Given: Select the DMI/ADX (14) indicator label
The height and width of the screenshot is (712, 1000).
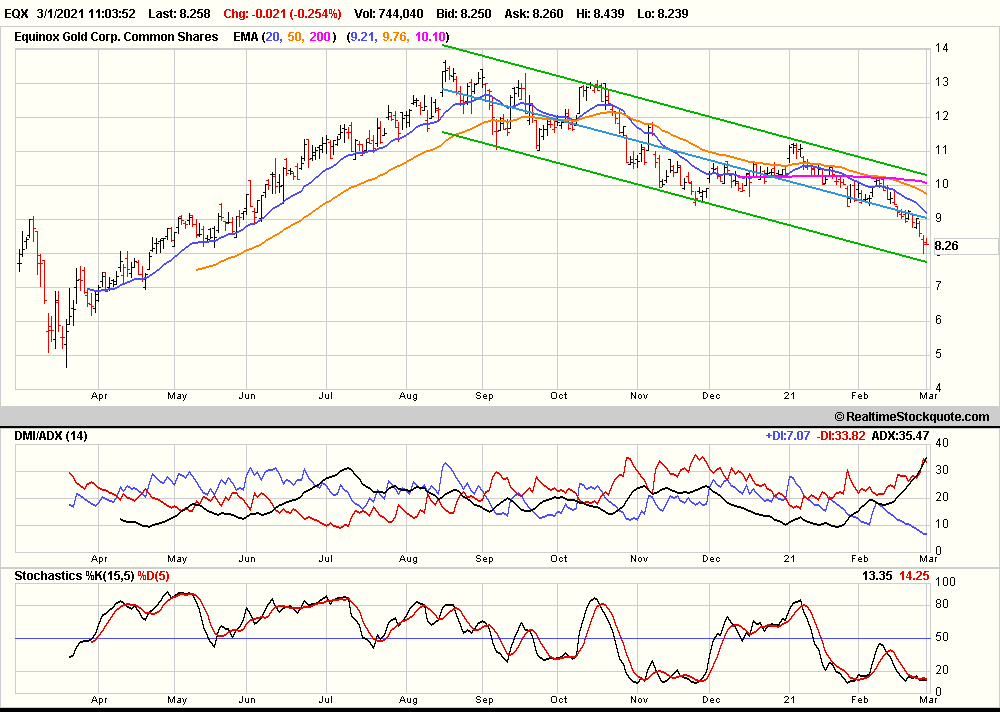Looking at the screenshot, I should (x=52, y=436).
